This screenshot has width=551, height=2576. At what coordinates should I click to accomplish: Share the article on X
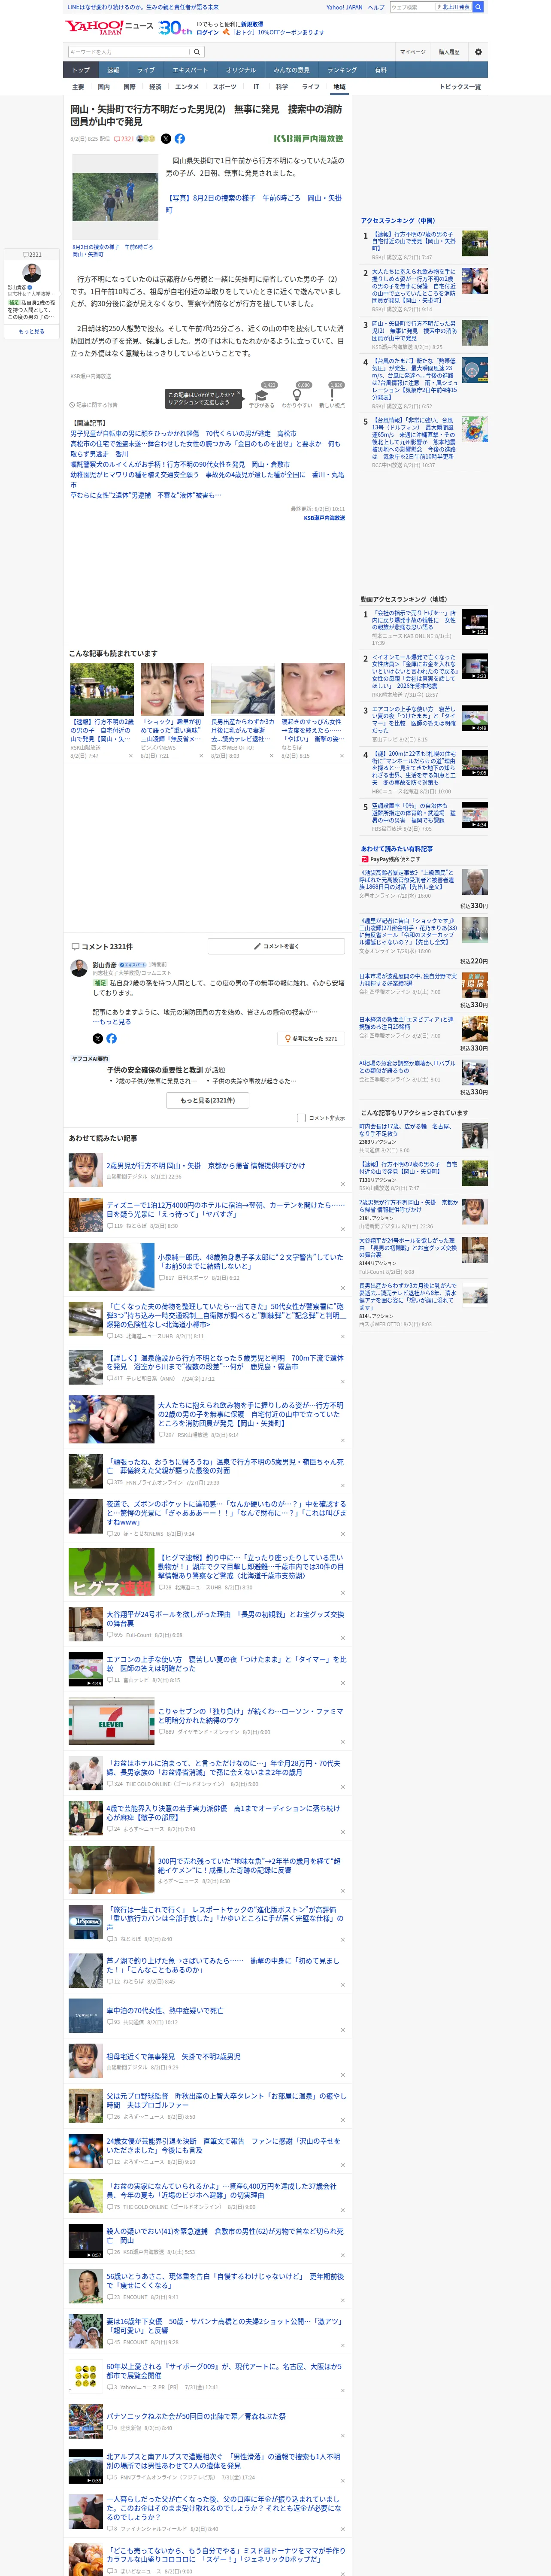166,139
